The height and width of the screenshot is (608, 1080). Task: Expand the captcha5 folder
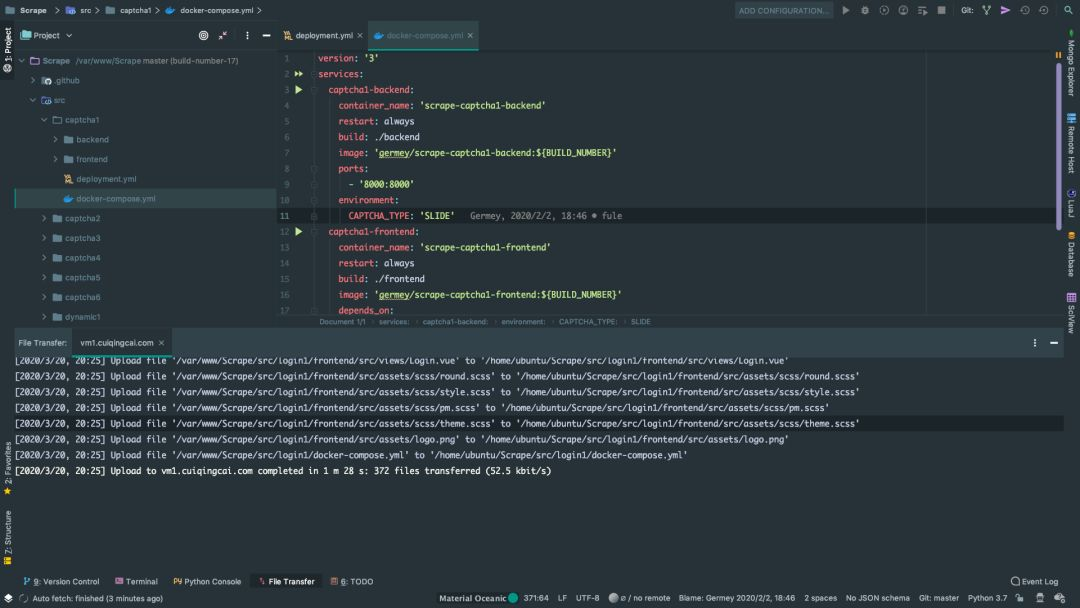[x=44, y=277]
